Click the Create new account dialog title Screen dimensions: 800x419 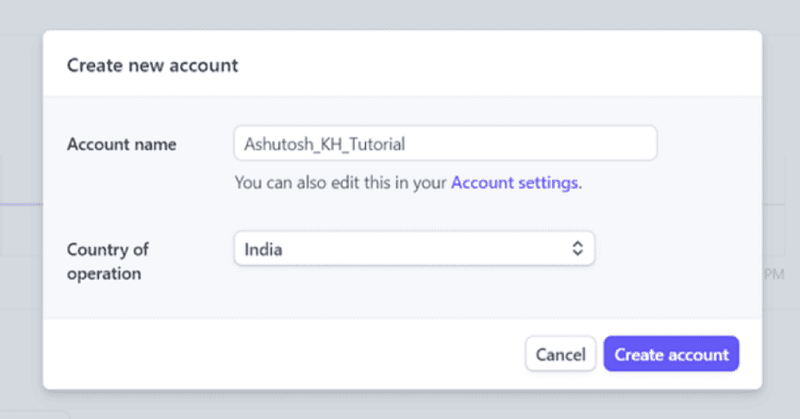(x=152, y=66)
